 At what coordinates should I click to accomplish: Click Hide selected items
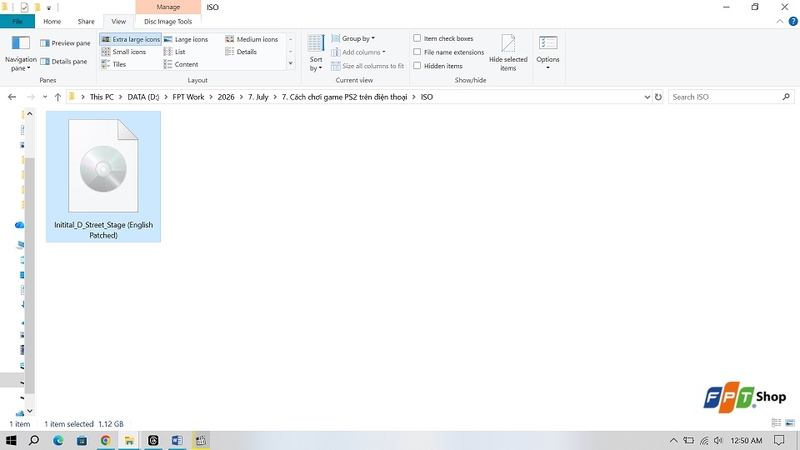pos(508,53)
